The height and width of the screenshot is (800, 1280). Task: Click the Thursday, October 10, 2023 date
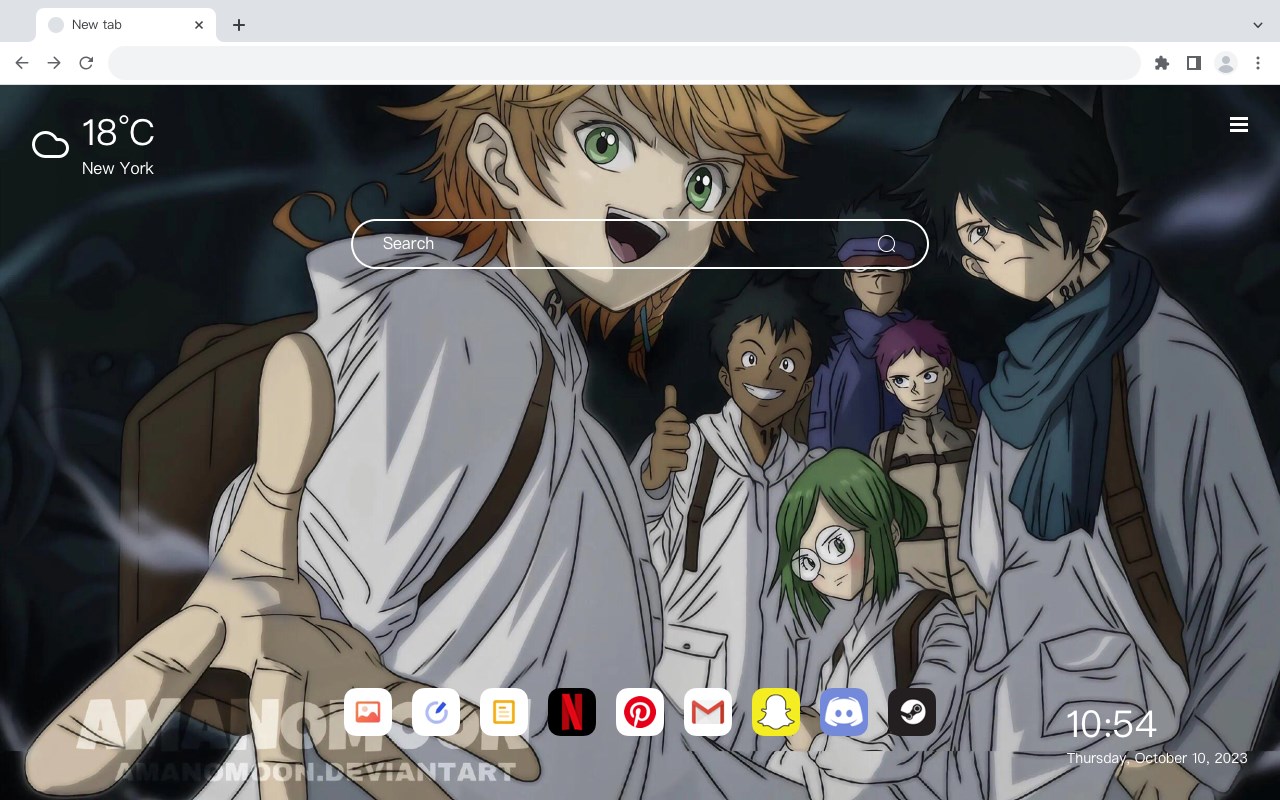[x=1157, y=758]
